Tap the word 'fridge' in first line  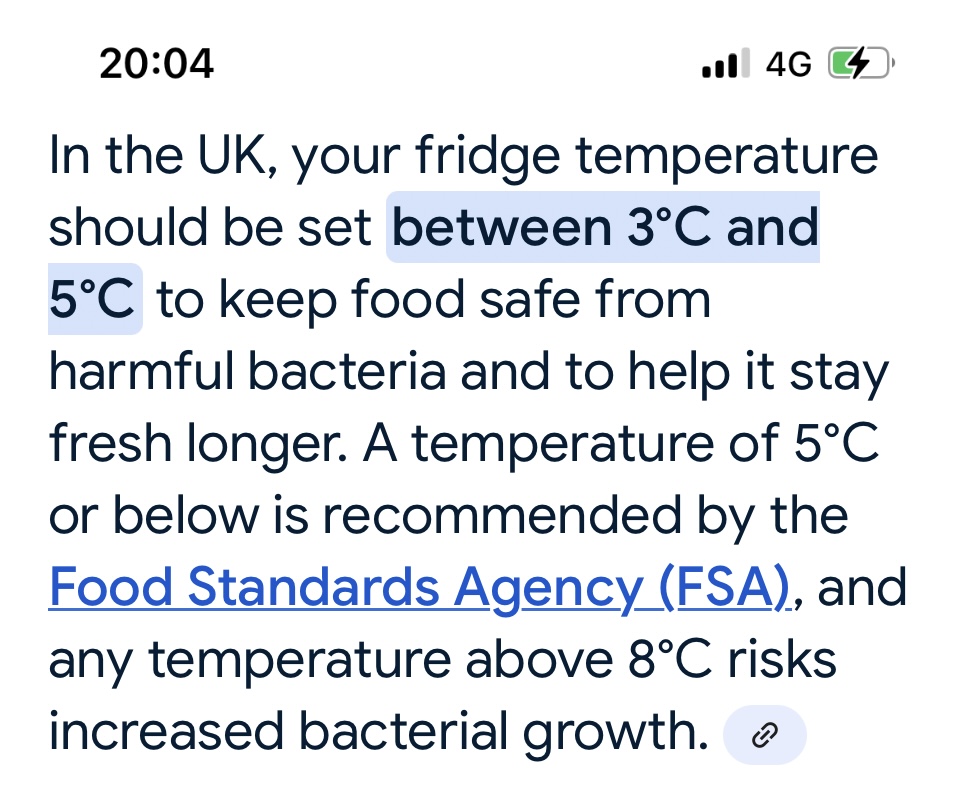coord(487,157)
